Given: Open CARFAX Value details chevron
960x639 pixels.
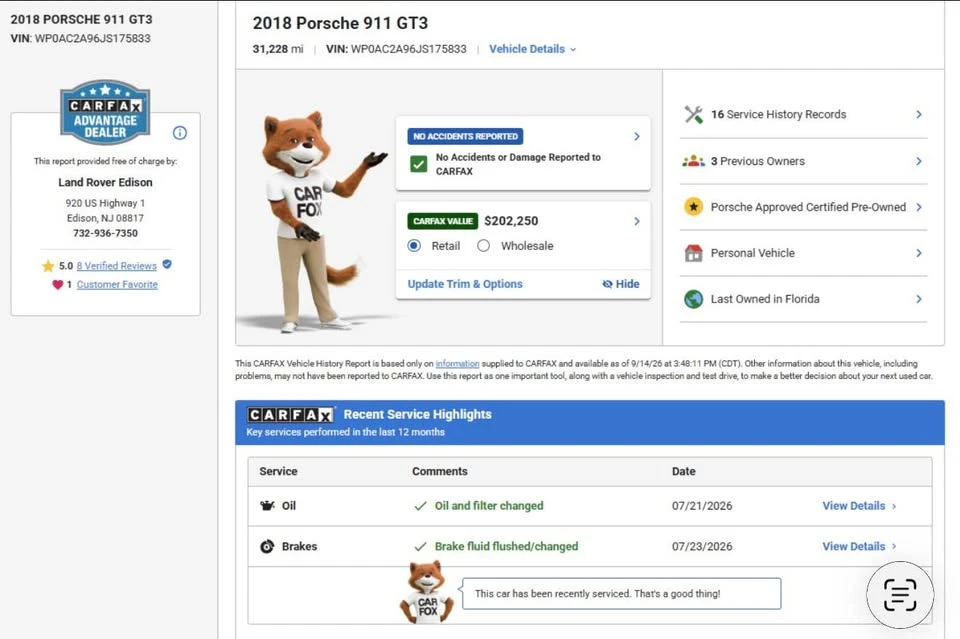Looking at the screenshot, I should tap(637, 221).
